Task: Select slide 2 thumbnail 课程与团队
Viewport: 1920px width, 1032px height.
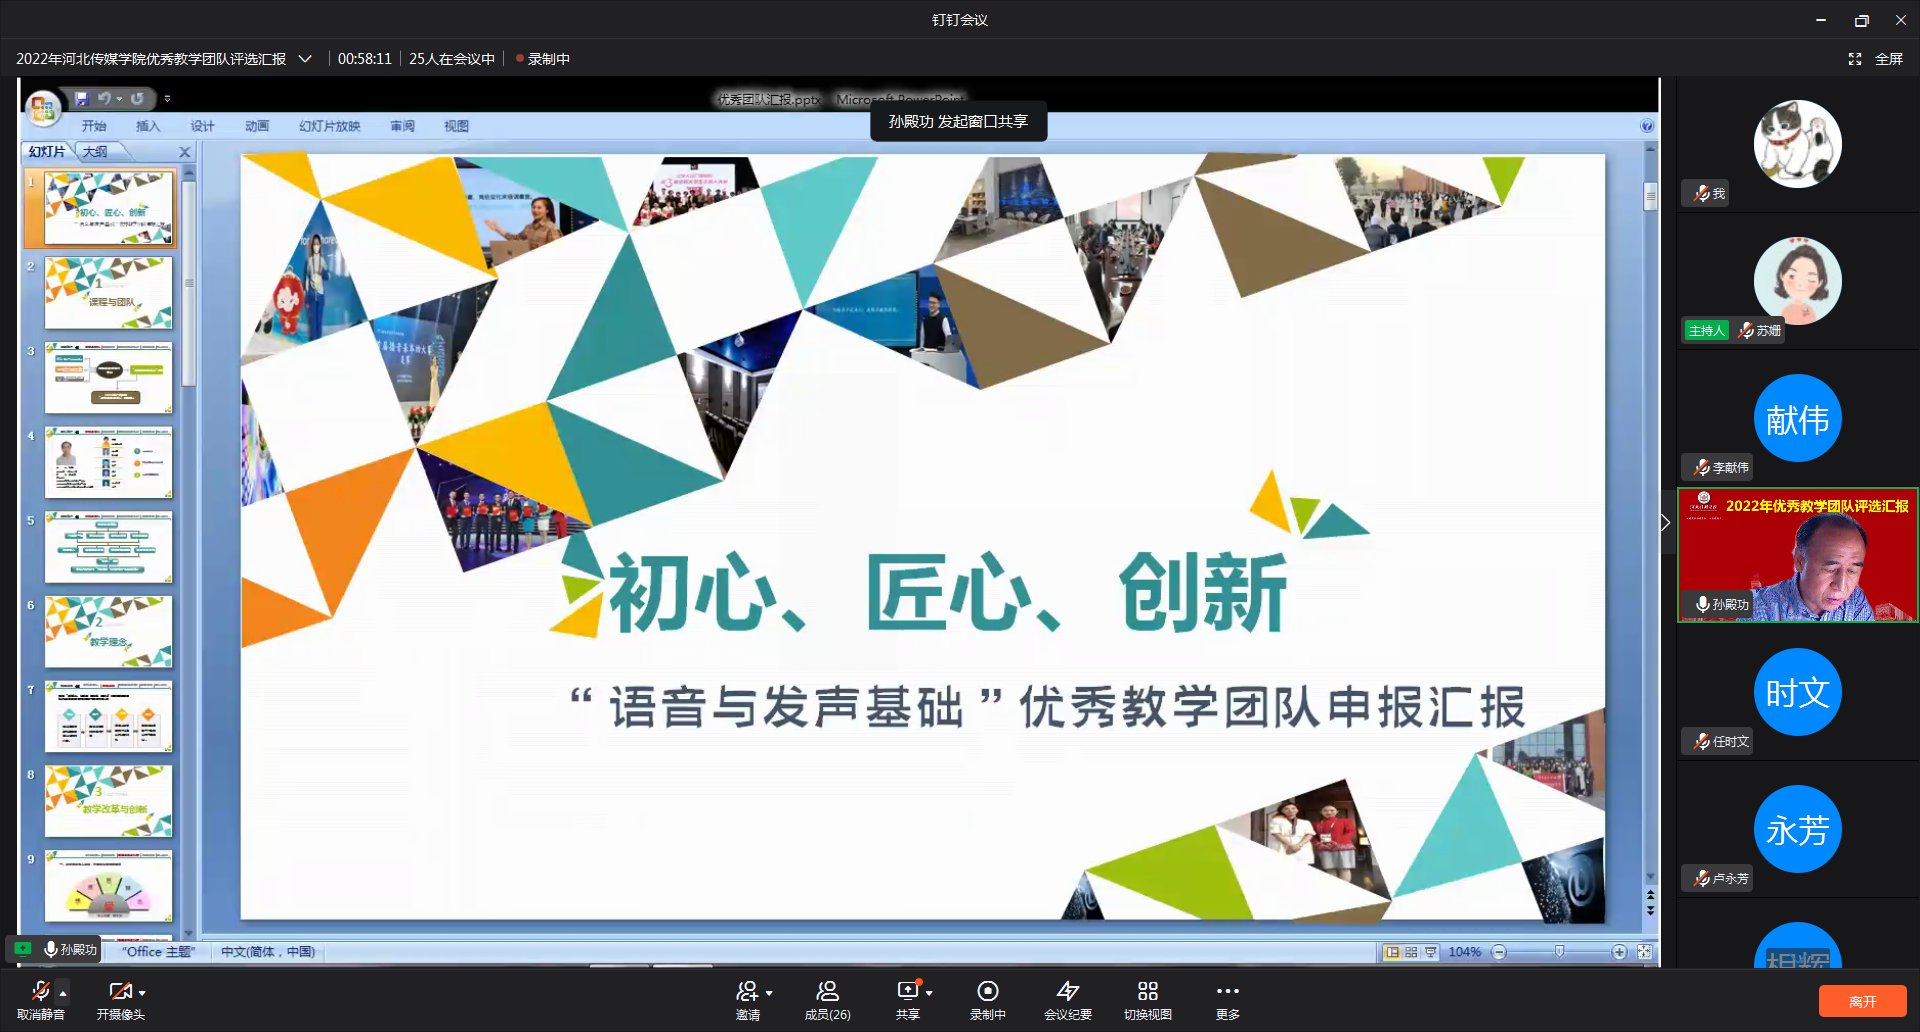Action: click(x=108, y=293)
